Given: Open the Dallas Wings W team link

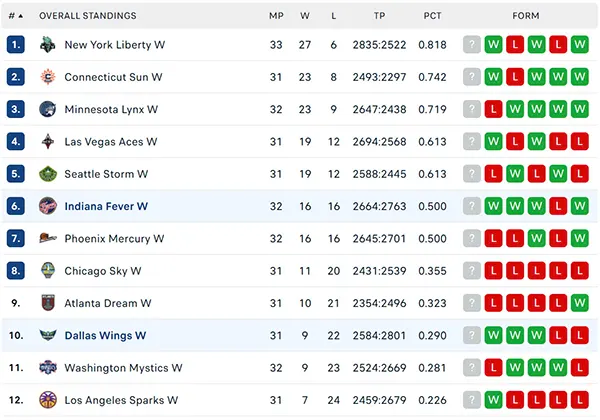Looking at the screenshot, I should tap(105, 335).
